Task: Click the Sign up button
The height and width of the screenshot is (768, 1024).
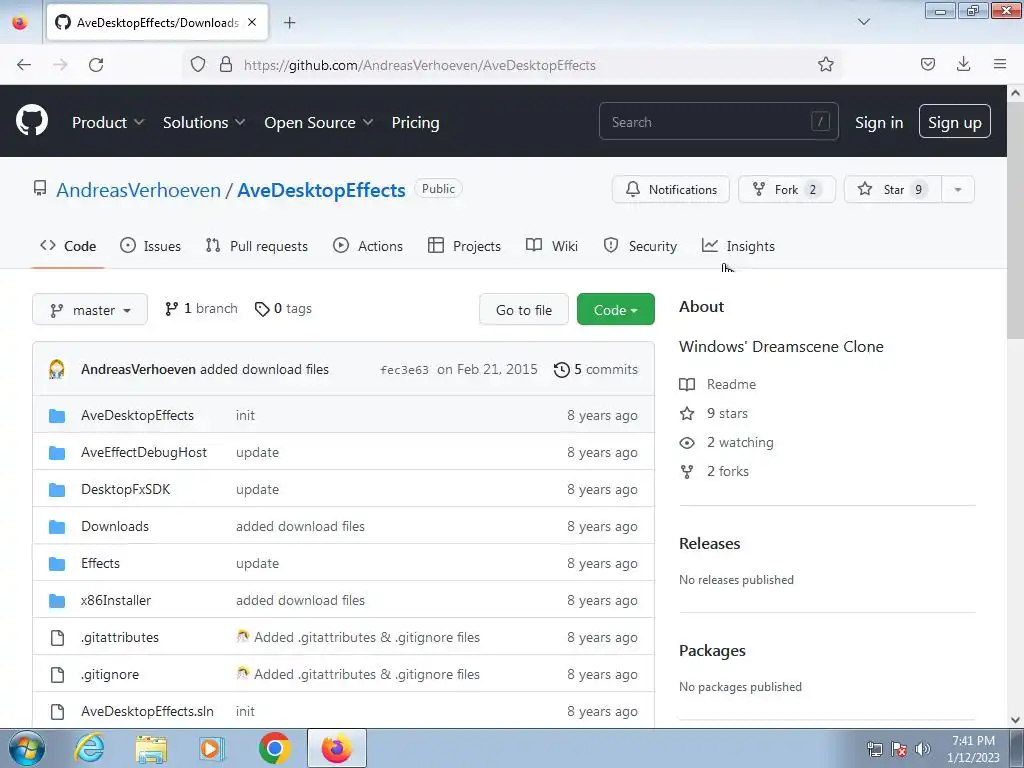Action: 954,121
